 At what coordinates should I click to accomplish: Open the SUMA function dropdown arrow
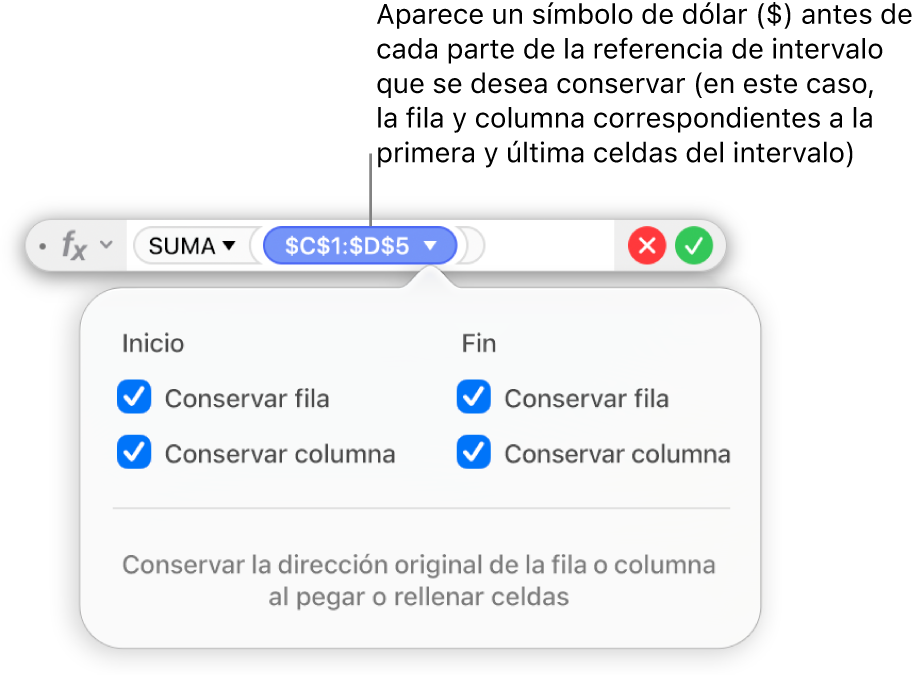point(228,245)
